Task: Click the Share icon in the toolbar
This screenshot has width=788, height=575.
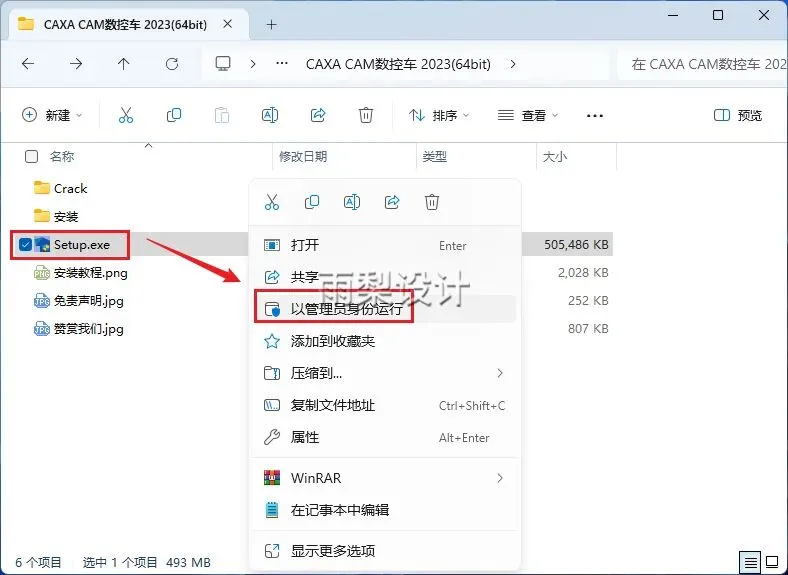Action: point(318,116)
